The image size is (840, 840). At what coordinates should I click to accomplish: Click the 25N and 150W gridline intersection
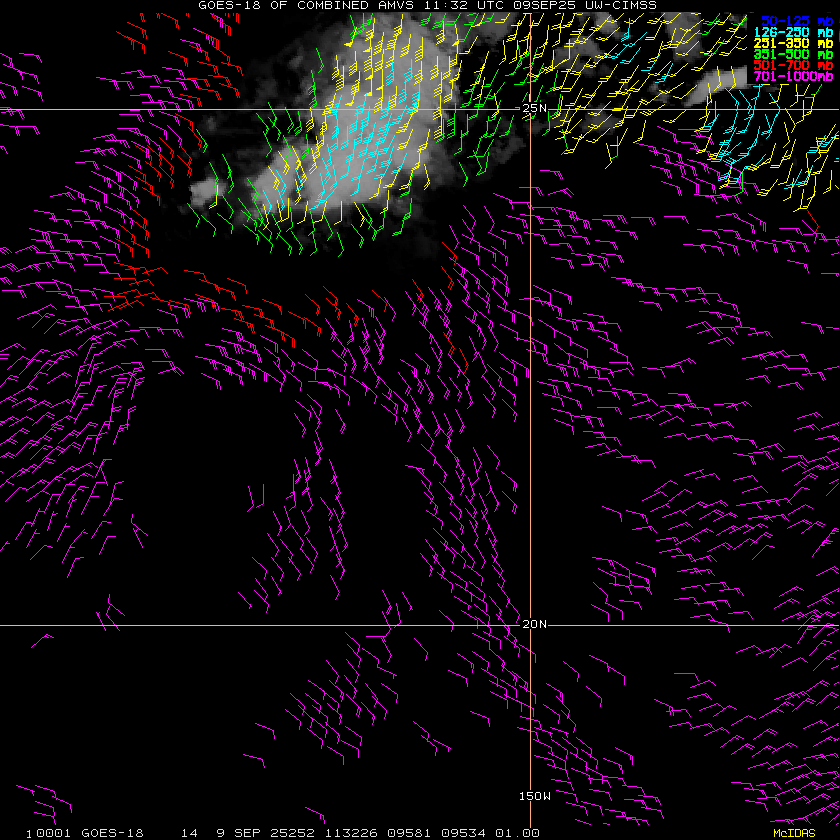[x=530, y=109]
